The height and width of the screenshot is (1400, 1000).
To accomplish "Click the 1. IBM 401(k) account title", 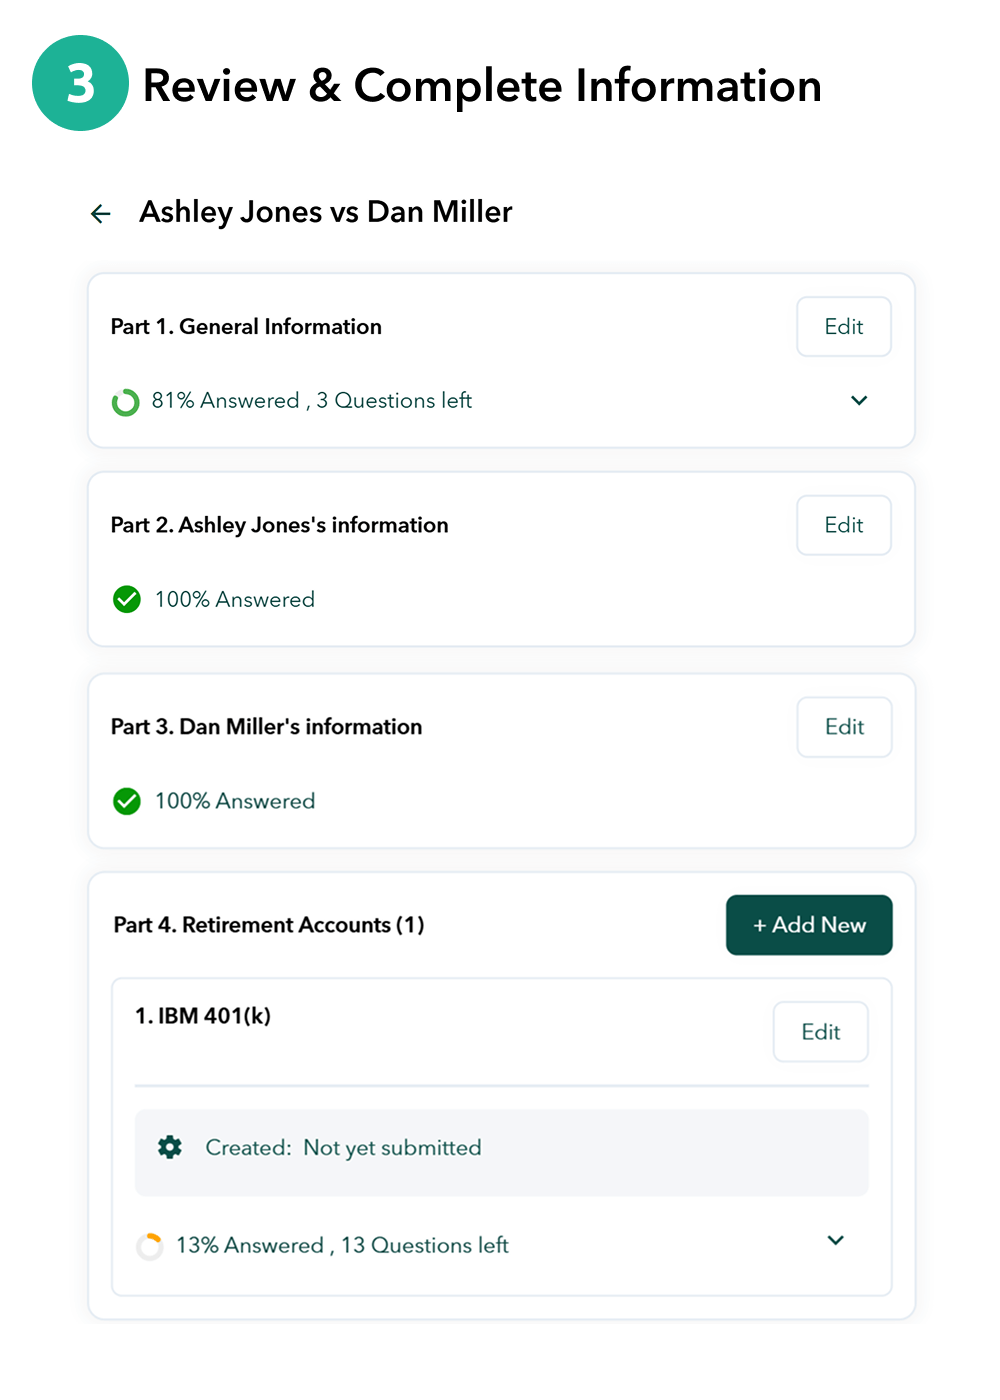I will pos(203,1016).
